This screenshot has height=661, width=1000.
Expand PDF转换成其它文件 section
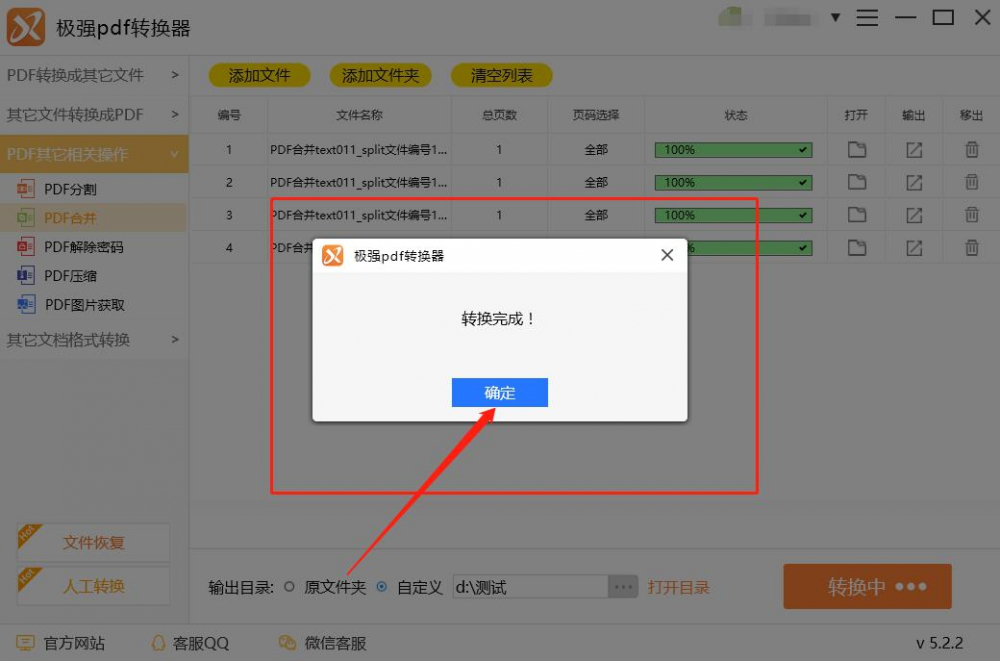click(94, 75)
